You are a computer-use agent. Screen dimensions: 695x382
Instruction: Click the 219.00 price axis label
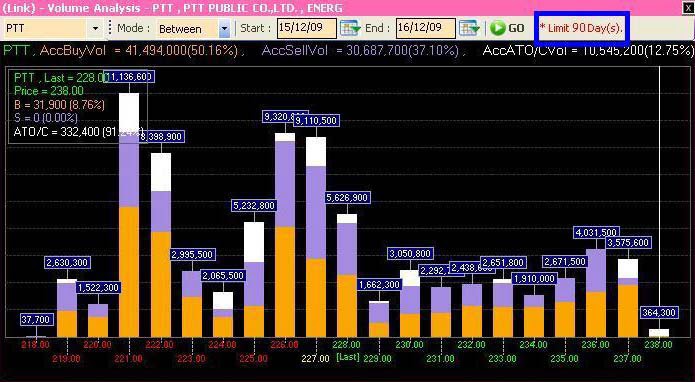[x=66, y=359]
